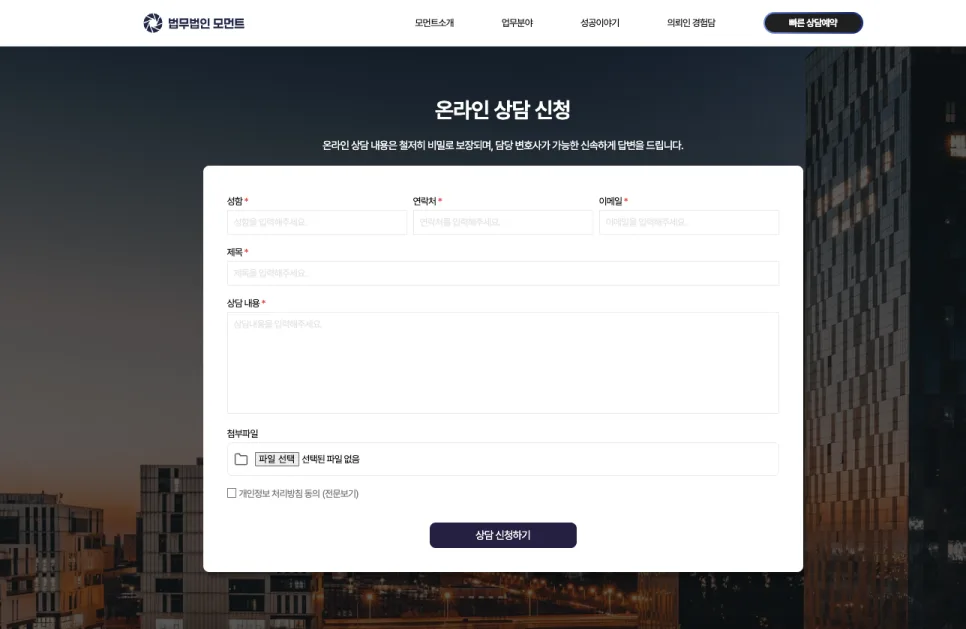The image size is (966, 629).
Task: Open the 전문보기 privacy policy link
Action: point(341,493)
